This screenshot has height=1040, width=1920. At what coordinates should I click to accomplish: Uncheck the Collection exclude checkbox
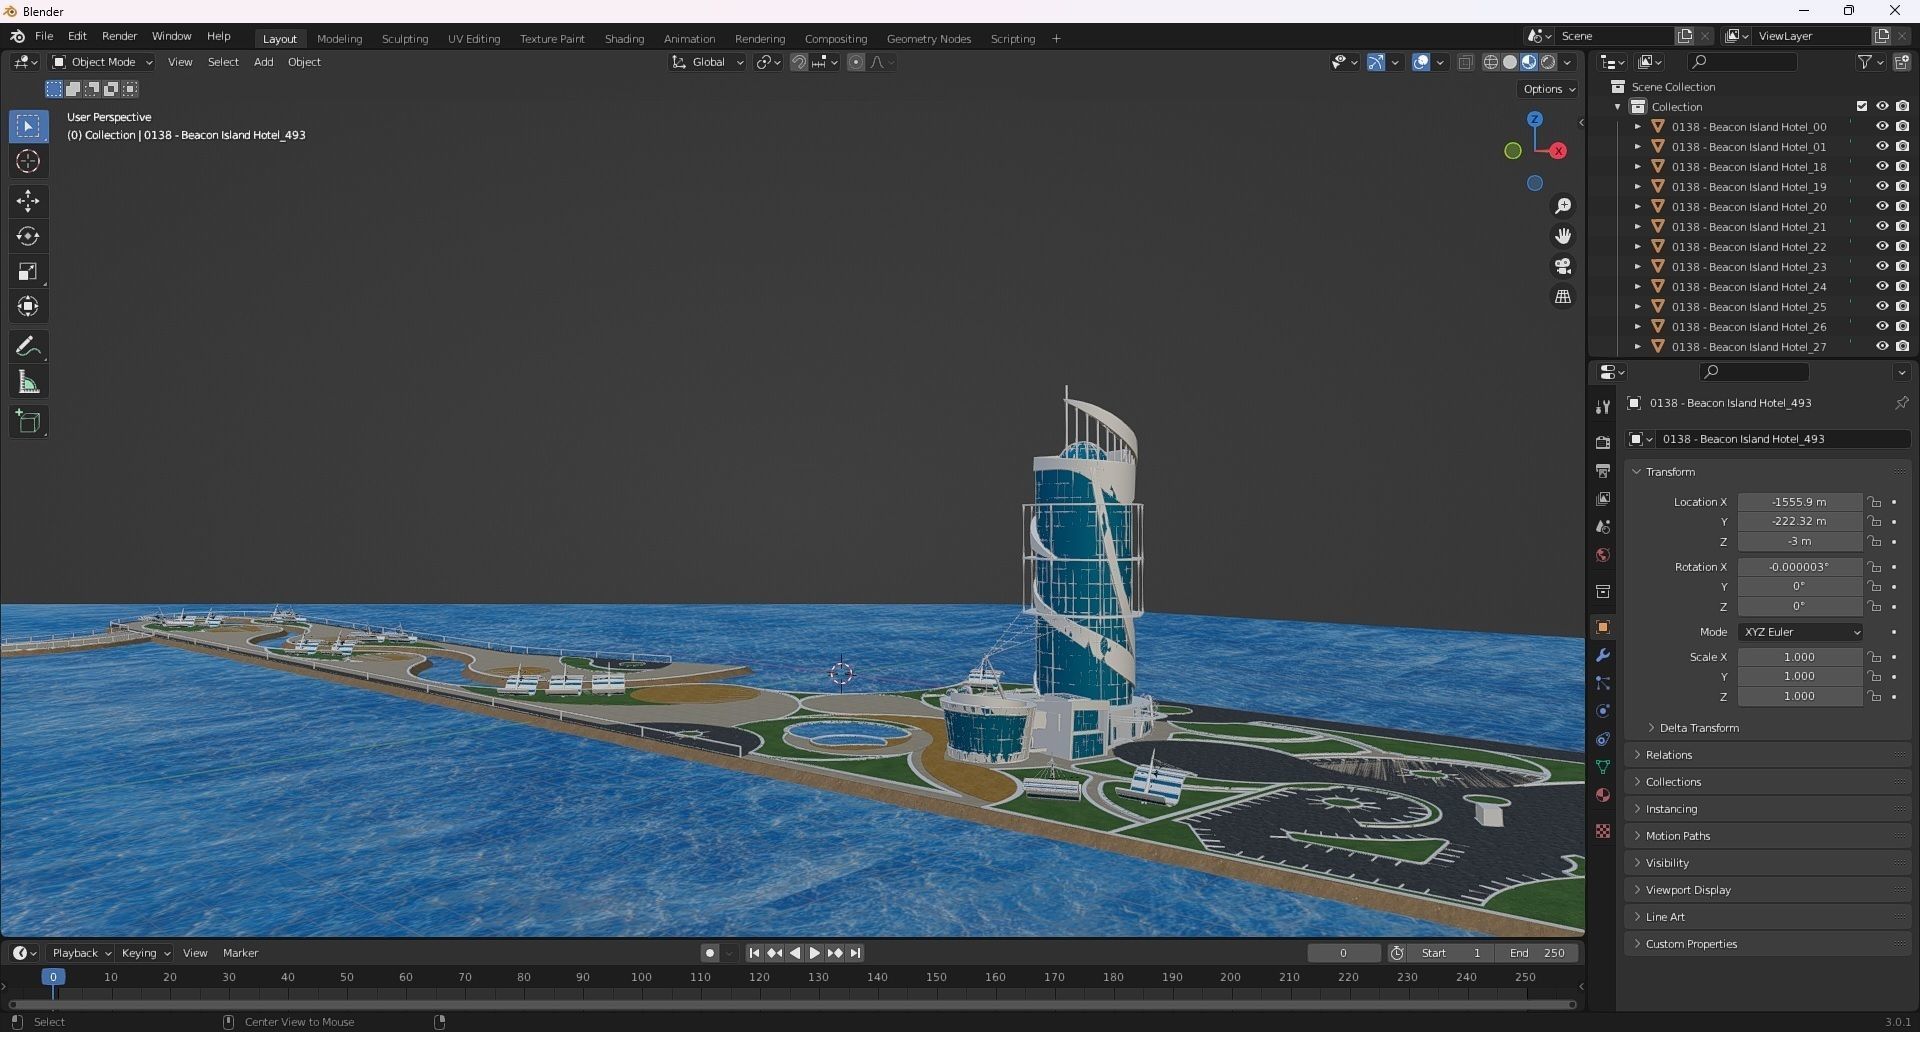(x=1861, y=106)
